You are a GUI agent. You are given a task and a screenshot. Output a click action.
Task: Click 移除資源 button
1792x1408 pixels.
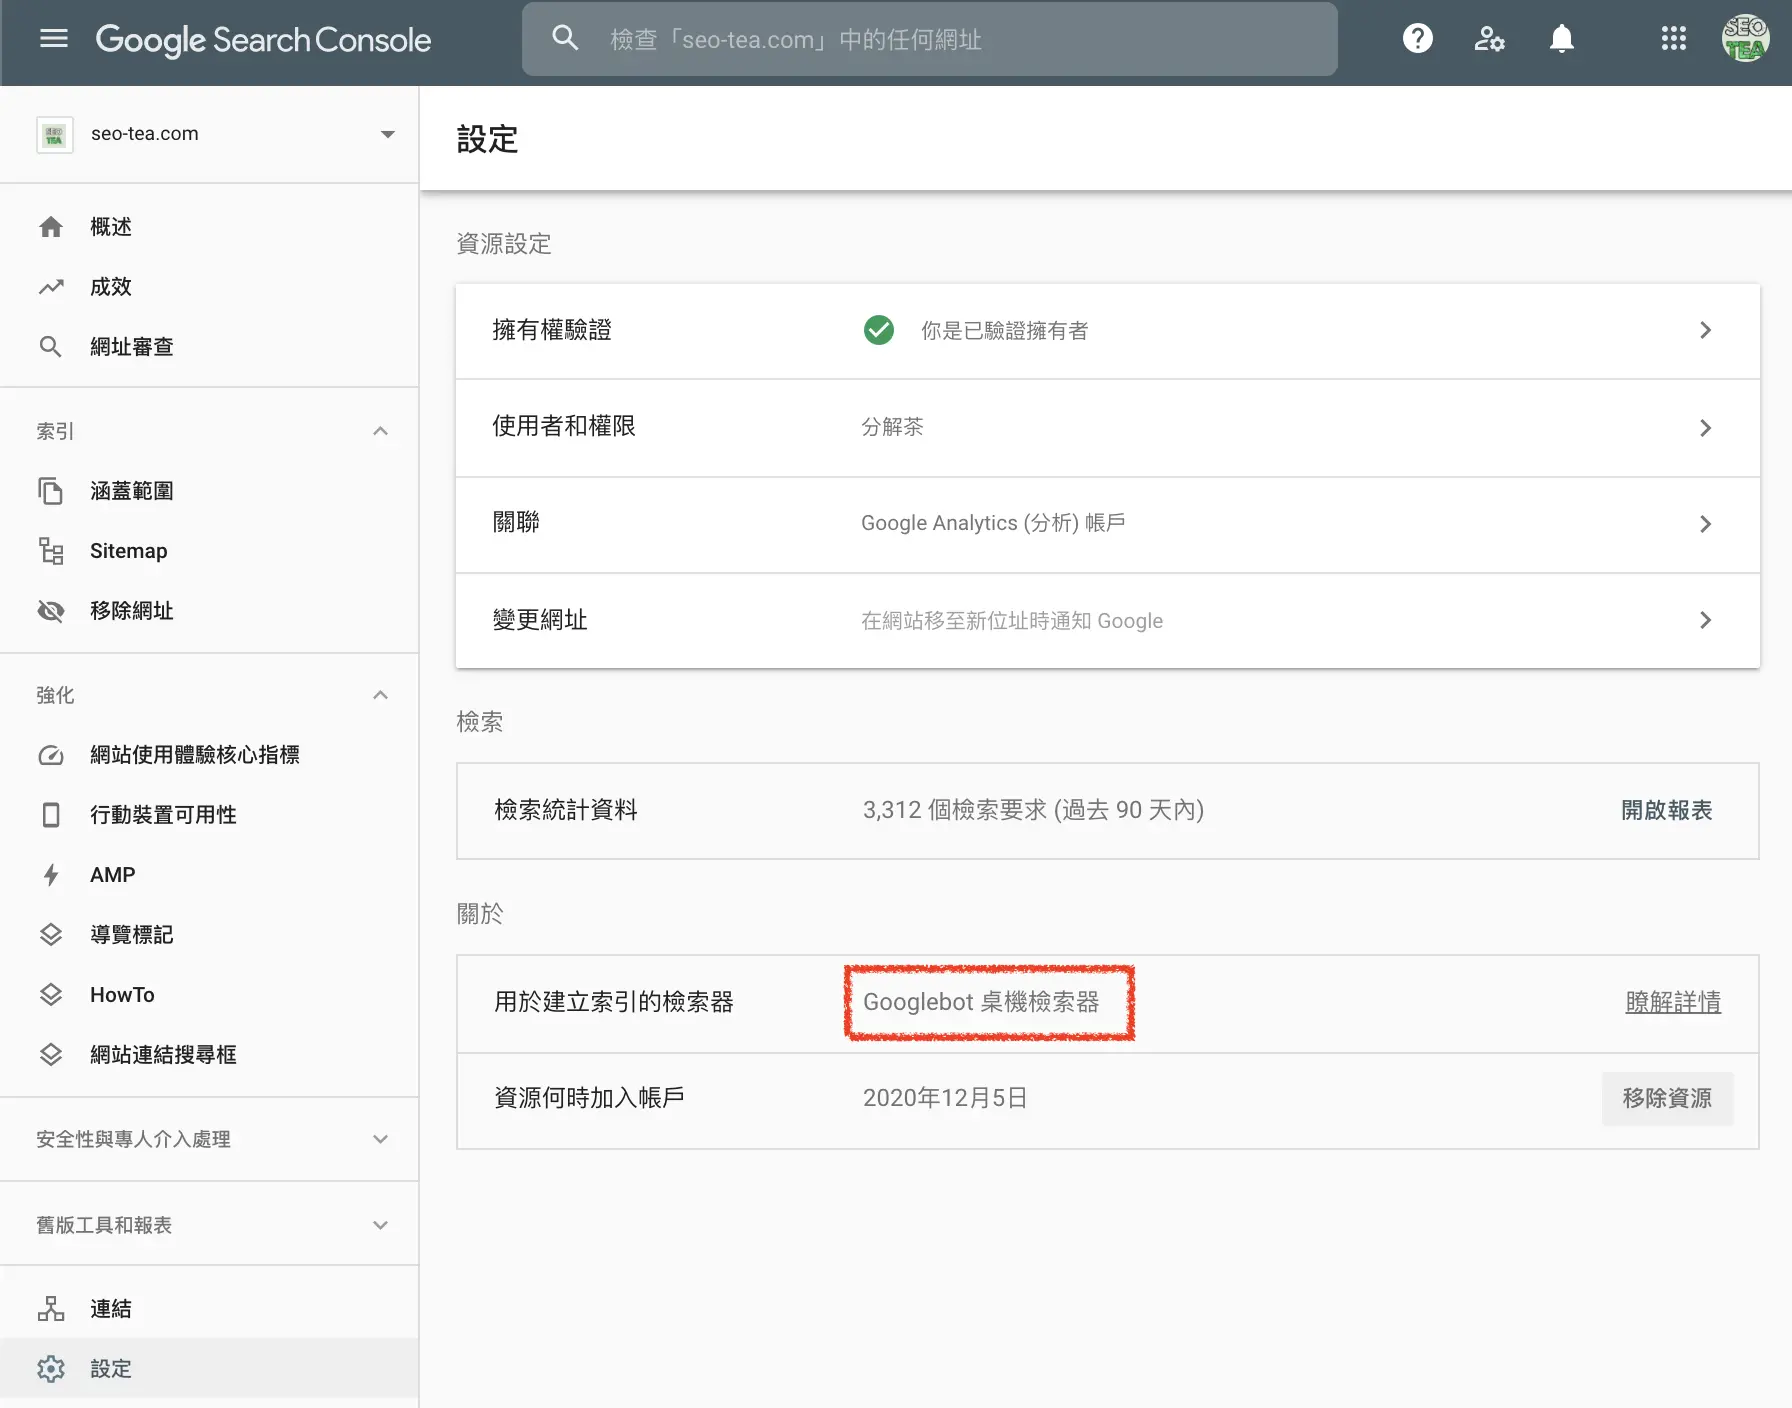(1667, 1098)
